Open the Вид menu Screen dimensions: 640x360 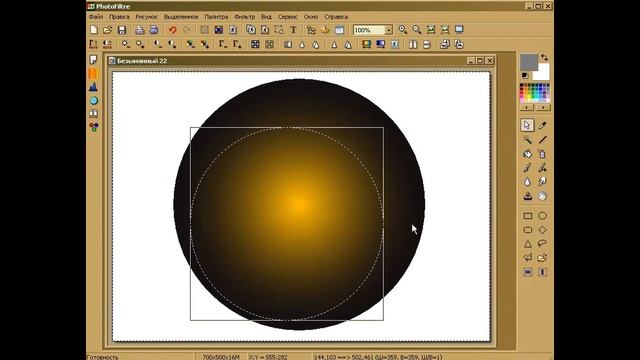click(x=266, y=17)
